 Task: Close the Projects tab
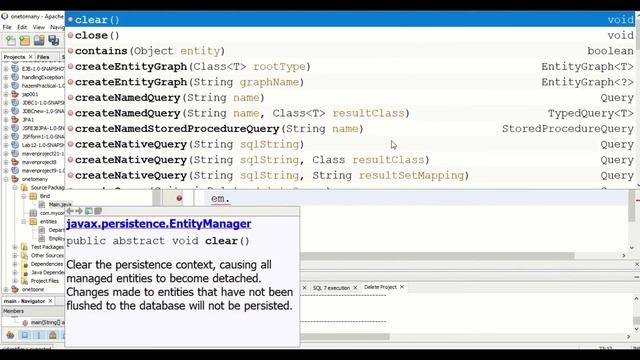point(30,57)
